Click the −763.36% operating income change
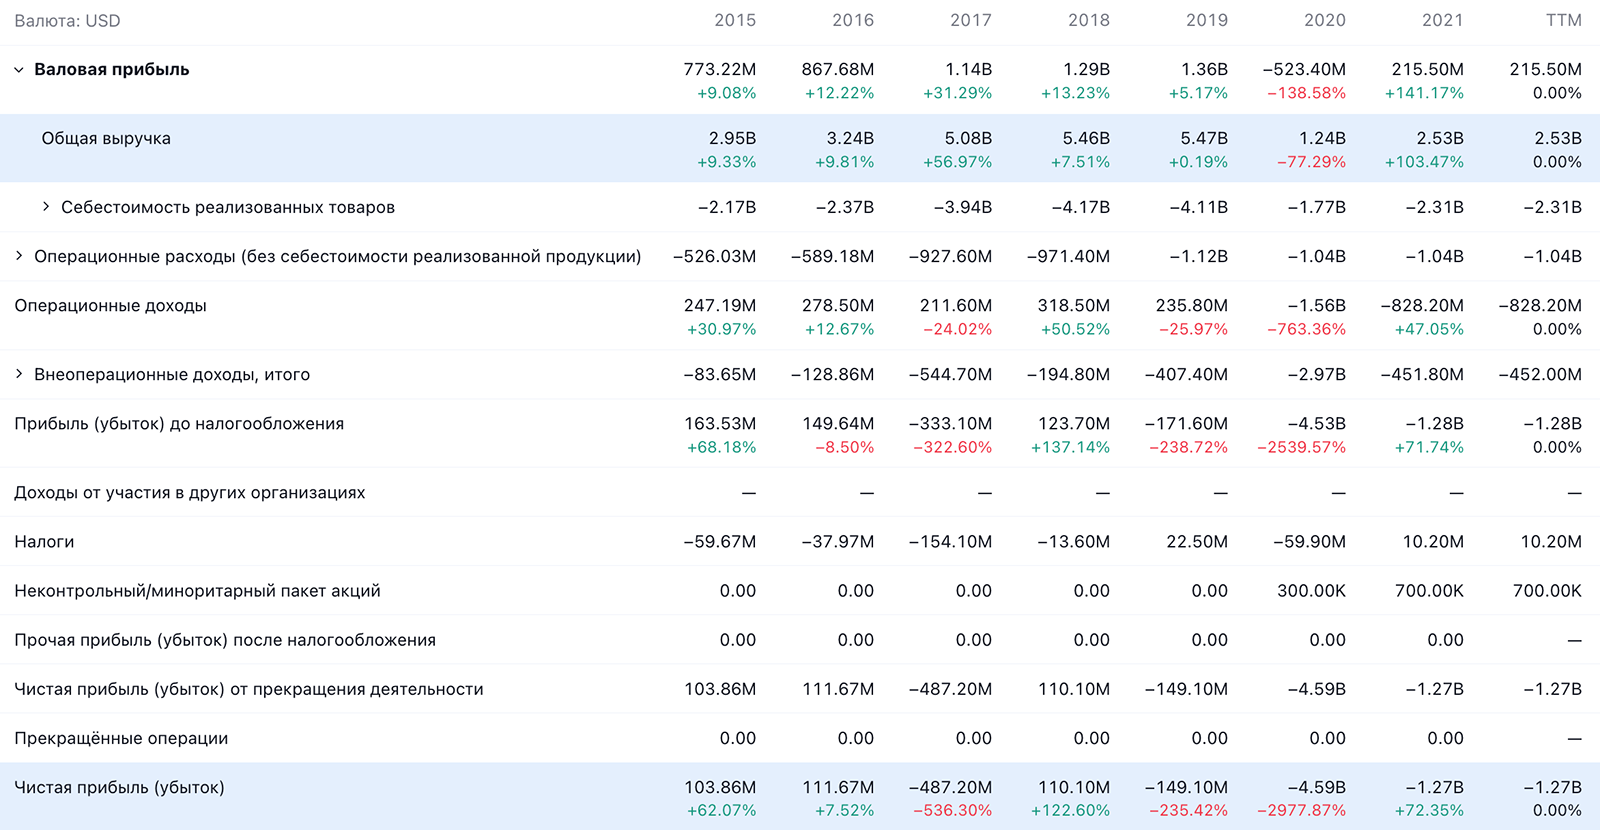Viewport: 1600px width, 830px height. click(1306, 330)
